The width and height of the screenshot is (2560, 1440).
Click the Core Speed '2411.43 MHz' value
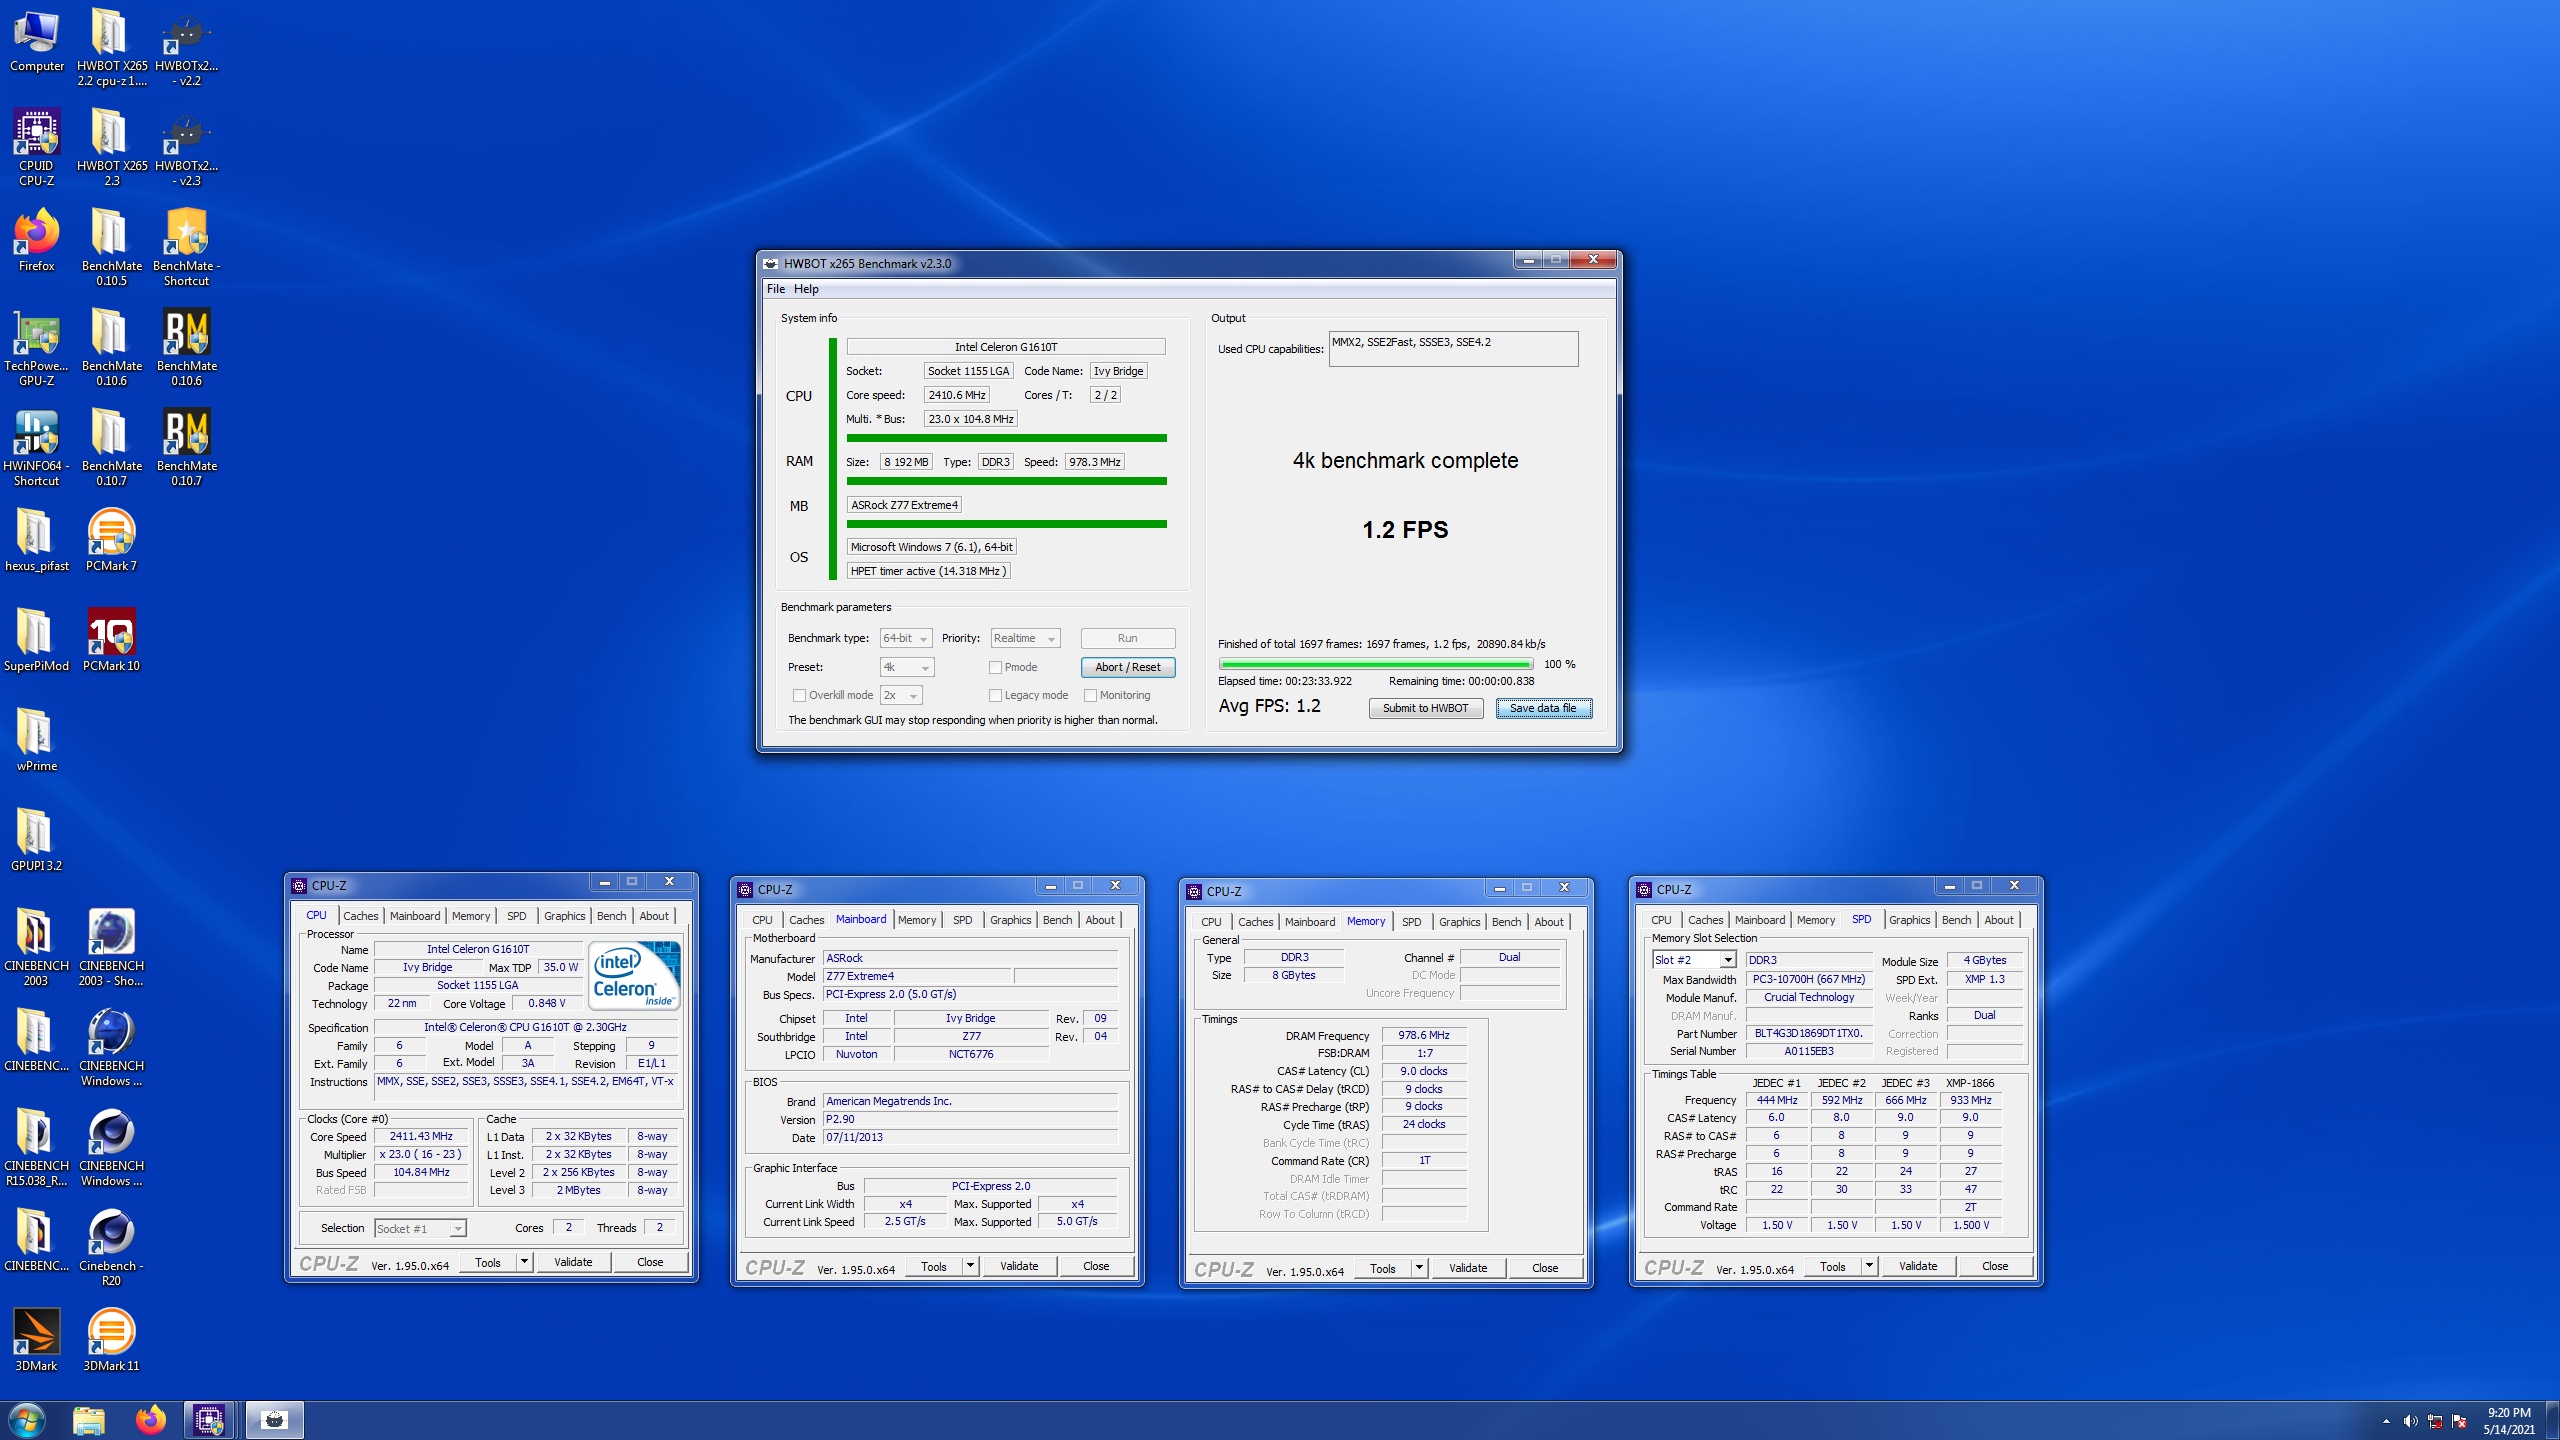[x=421, y=1136]
